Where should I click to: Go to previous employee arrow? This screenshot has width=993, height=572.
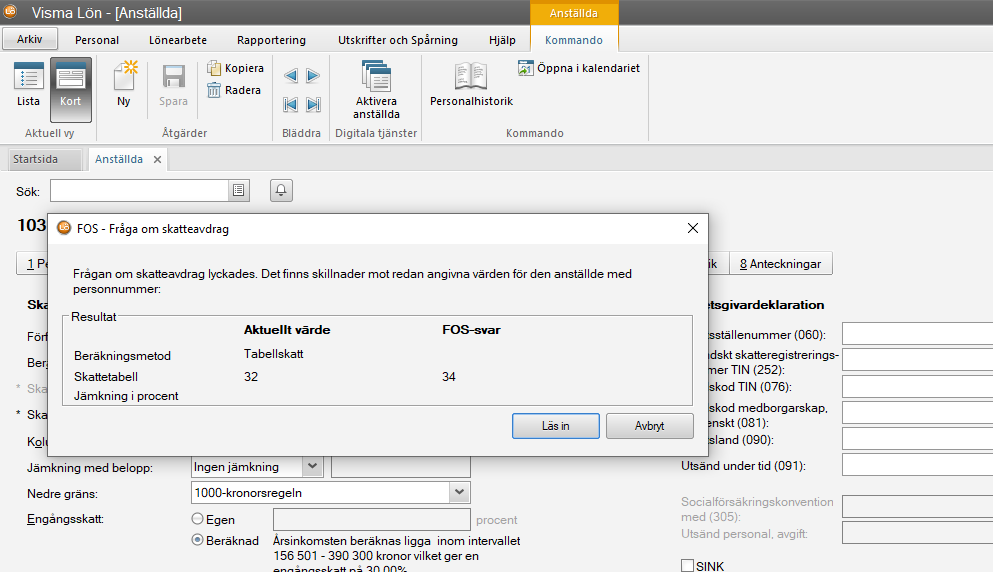291,76
